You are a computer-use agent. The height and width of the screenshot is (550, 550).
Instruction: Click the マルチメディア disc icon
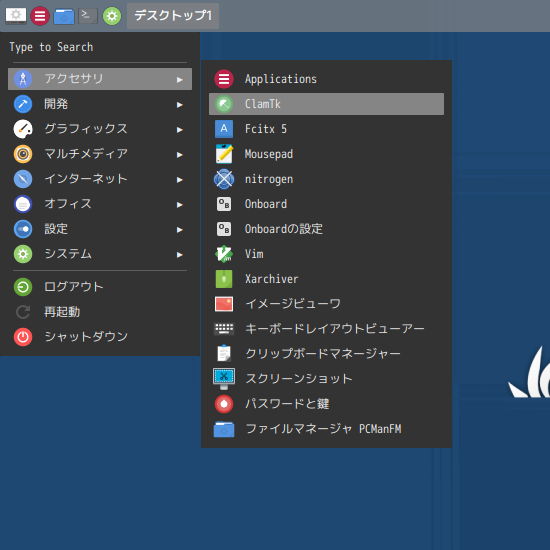coord(23,154)
